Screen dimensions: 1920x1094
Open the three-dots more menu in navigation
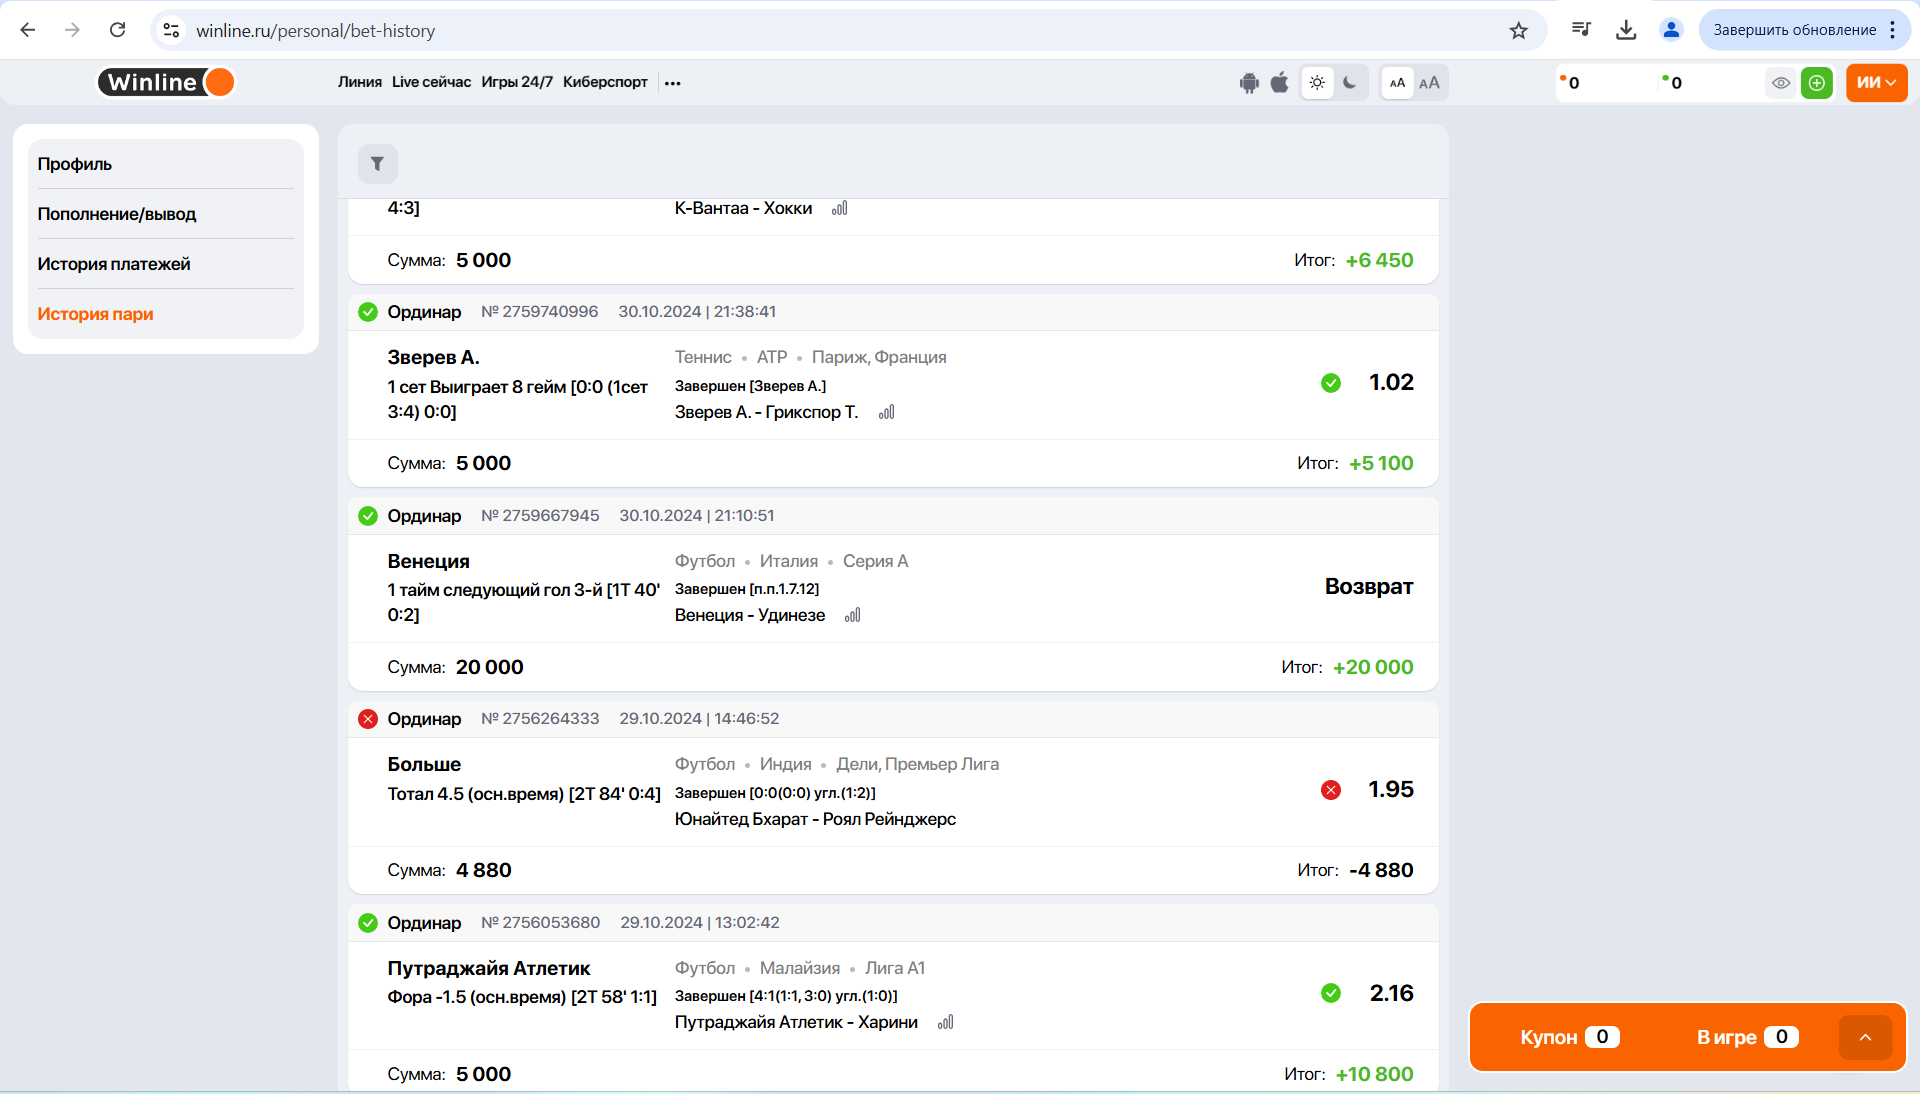point(673,83)
